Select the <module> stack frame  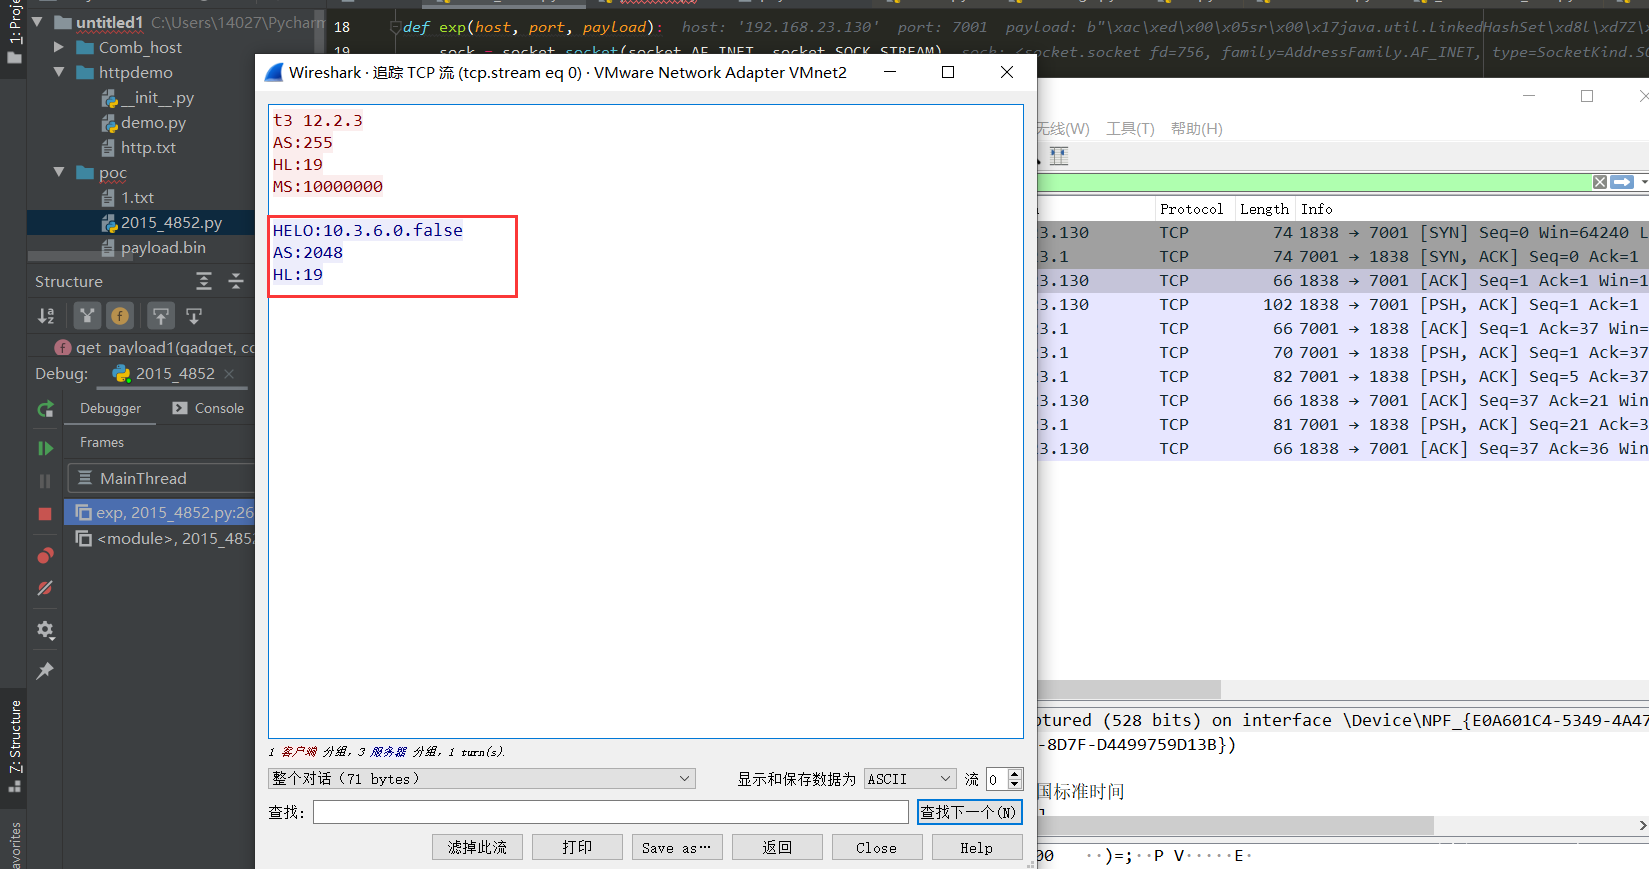pos(160,538)
